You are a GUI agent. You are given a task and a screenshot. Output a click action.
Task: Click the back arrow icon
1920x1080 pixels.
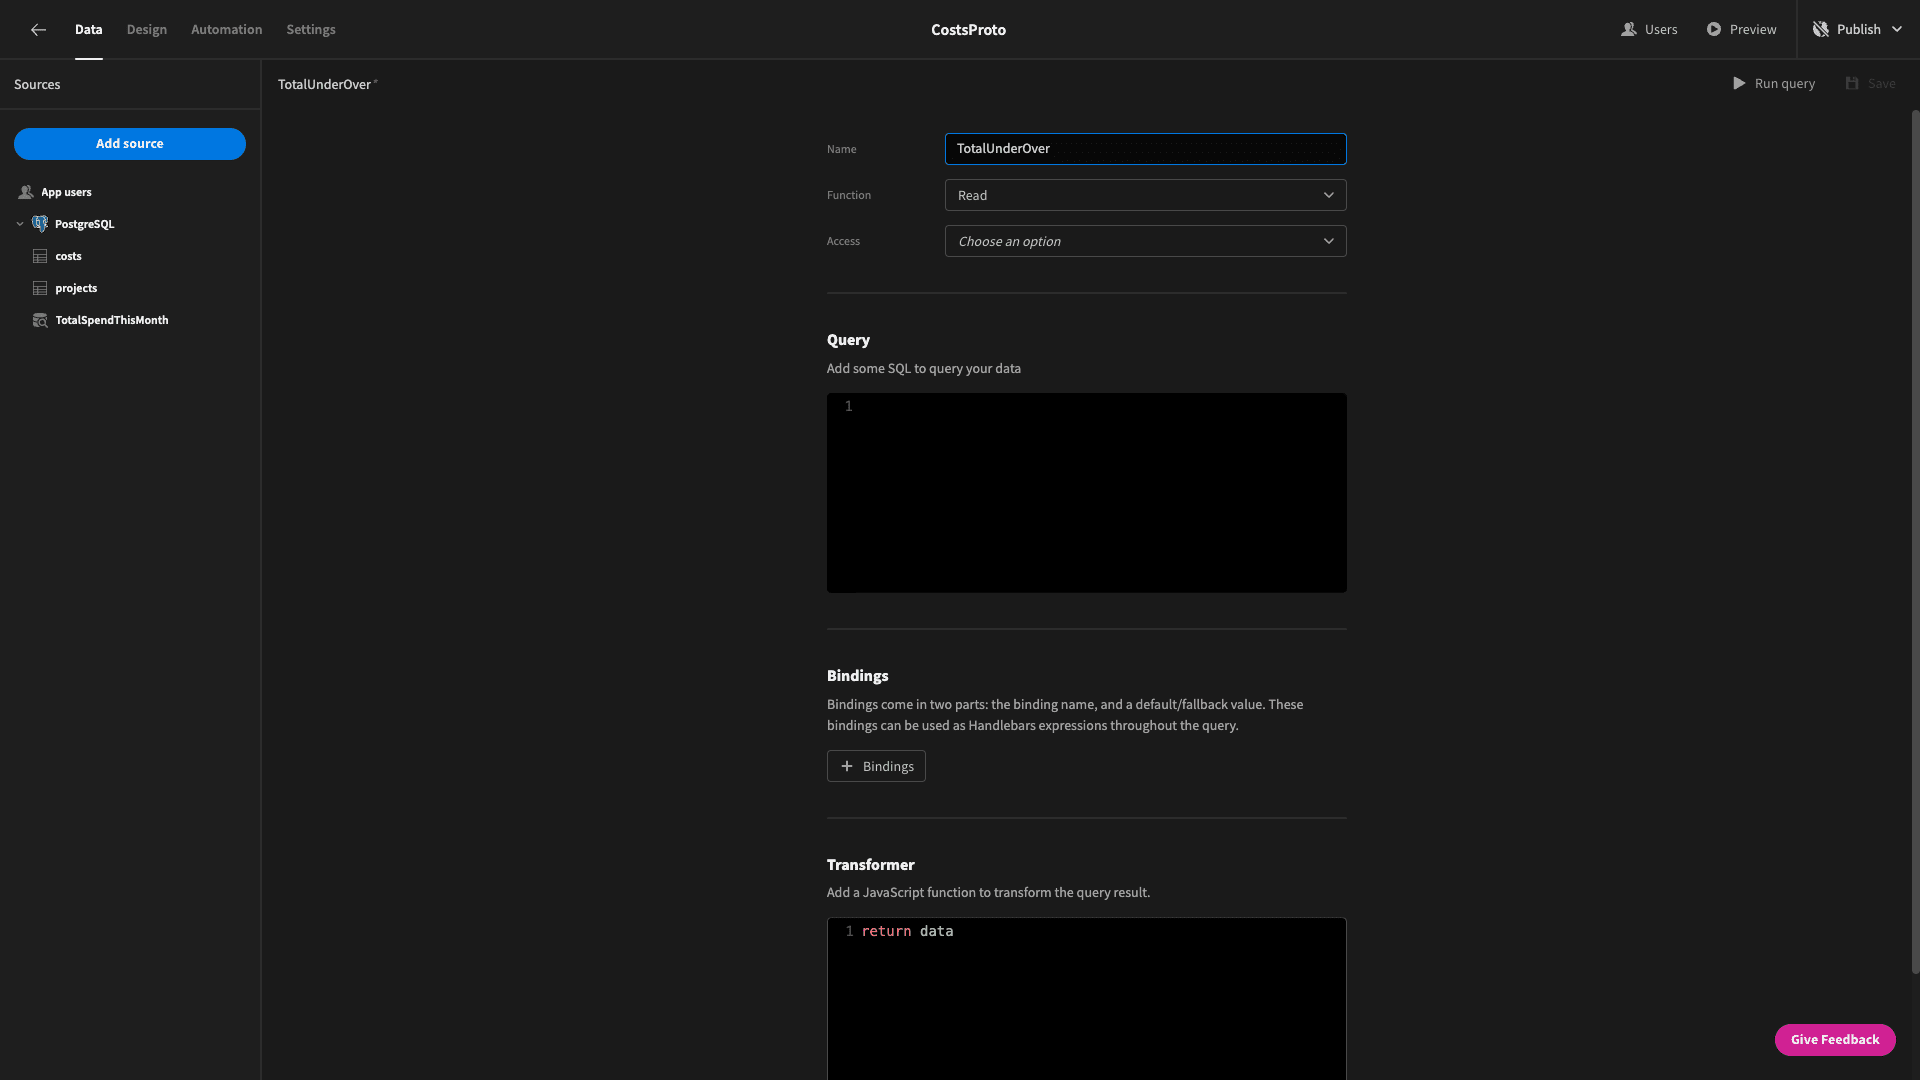point(38,30)
